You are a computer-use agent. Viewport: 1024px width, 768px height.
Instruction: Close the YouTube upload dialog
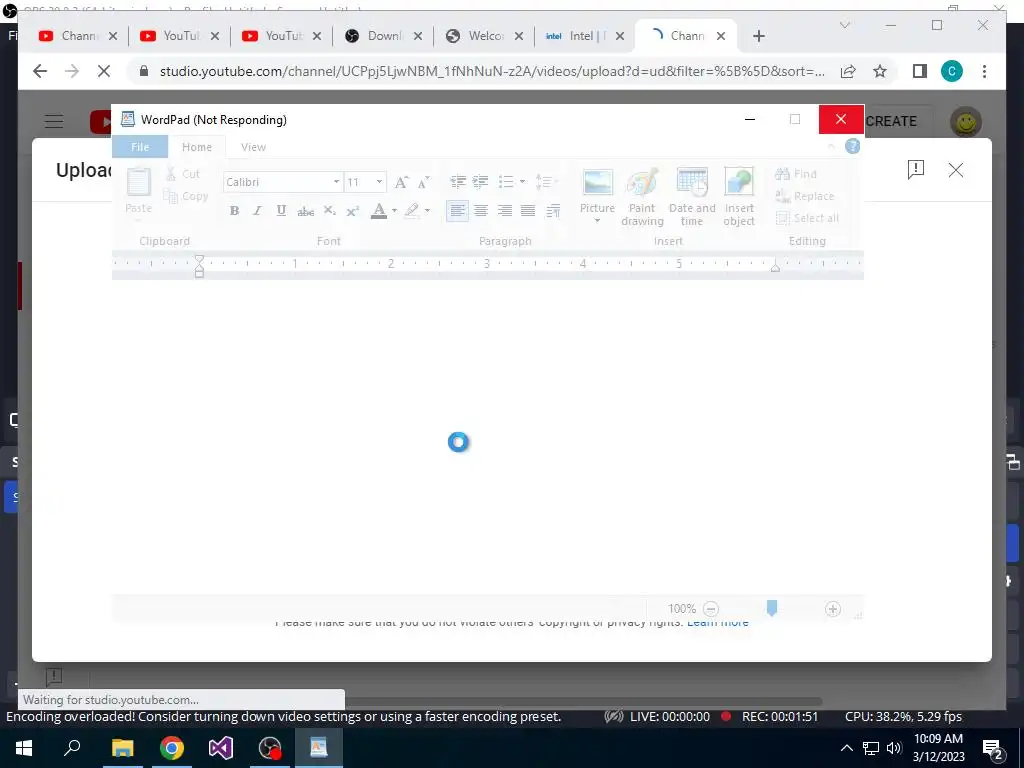point(955,170)
